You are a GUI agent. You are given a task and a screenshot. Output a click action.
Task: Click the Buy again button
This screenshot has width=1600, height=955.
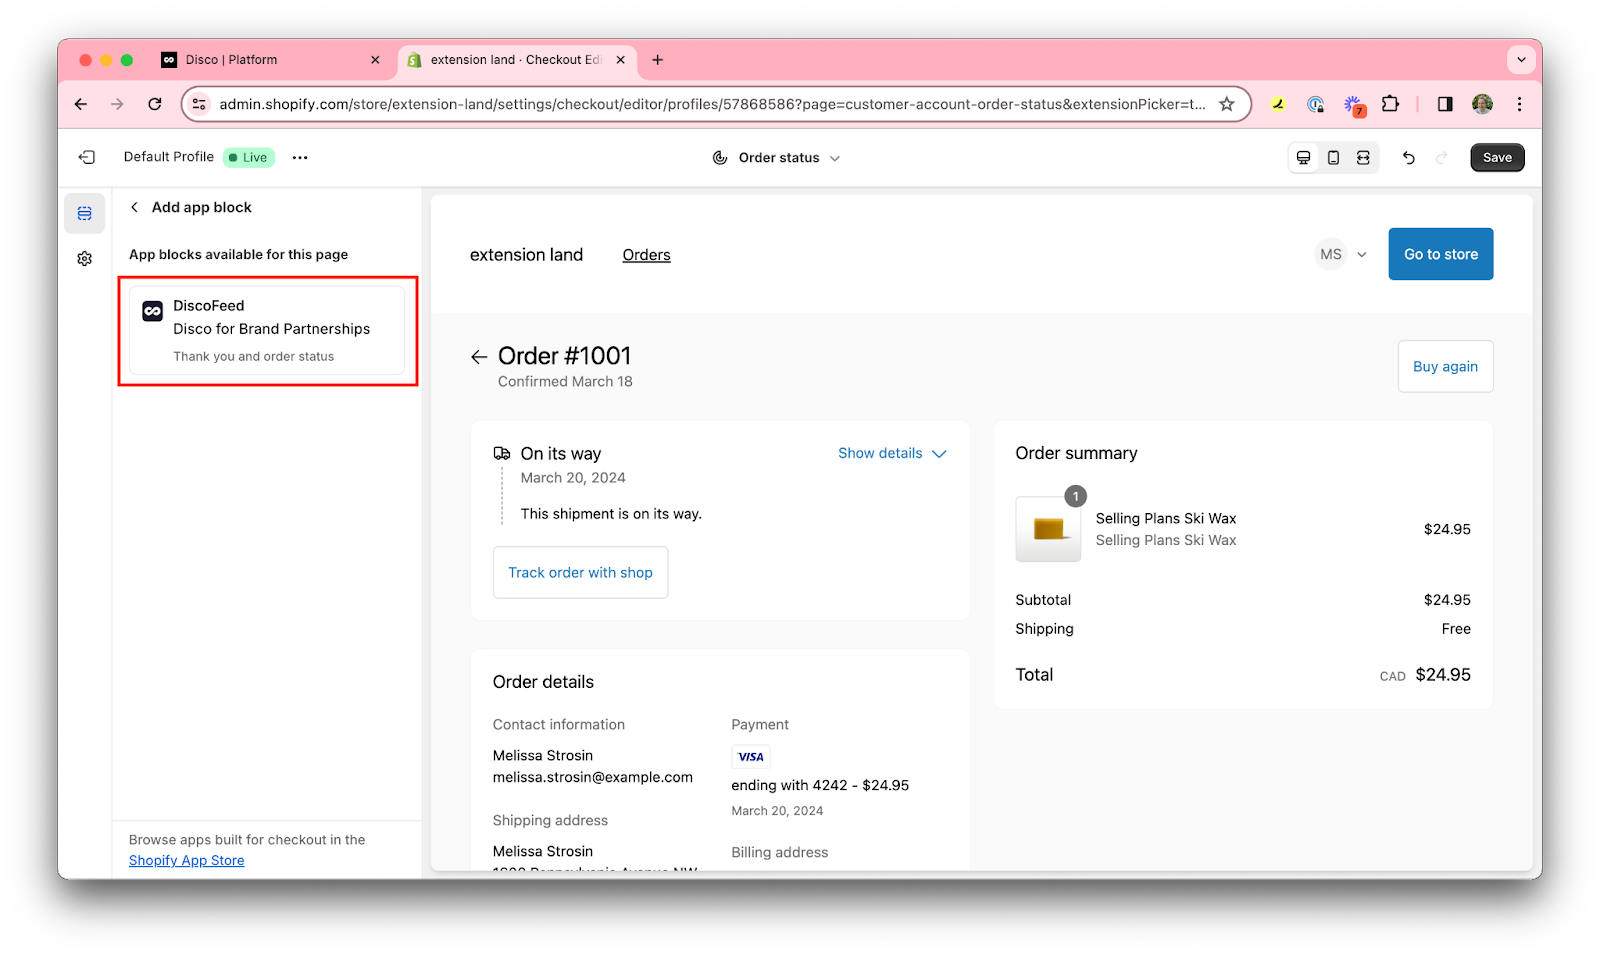coord(1445,367)
